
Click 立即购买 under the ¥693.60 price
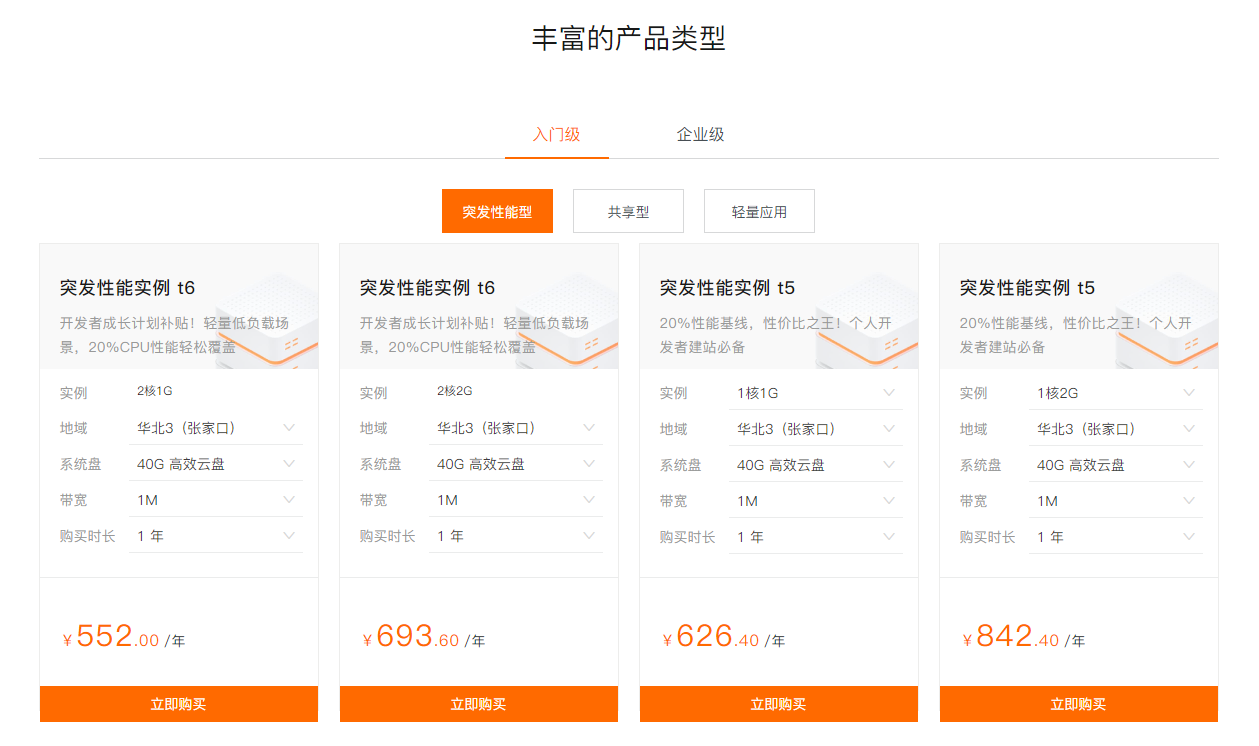click(479, 704)
